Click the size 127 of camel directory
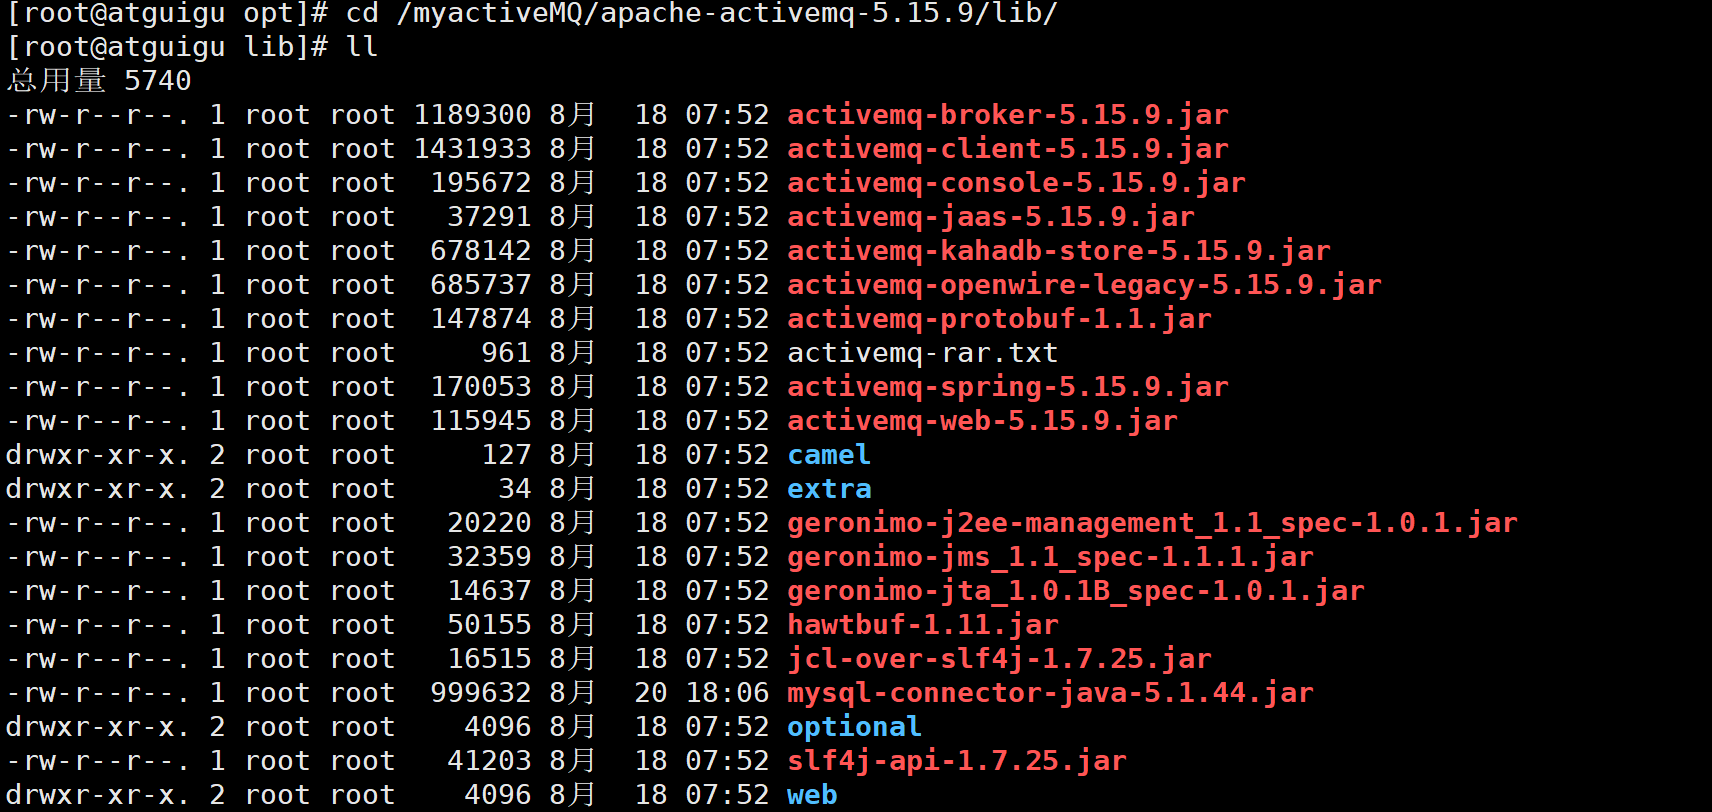Screen dimensions: 1712x812 point(507,456)
